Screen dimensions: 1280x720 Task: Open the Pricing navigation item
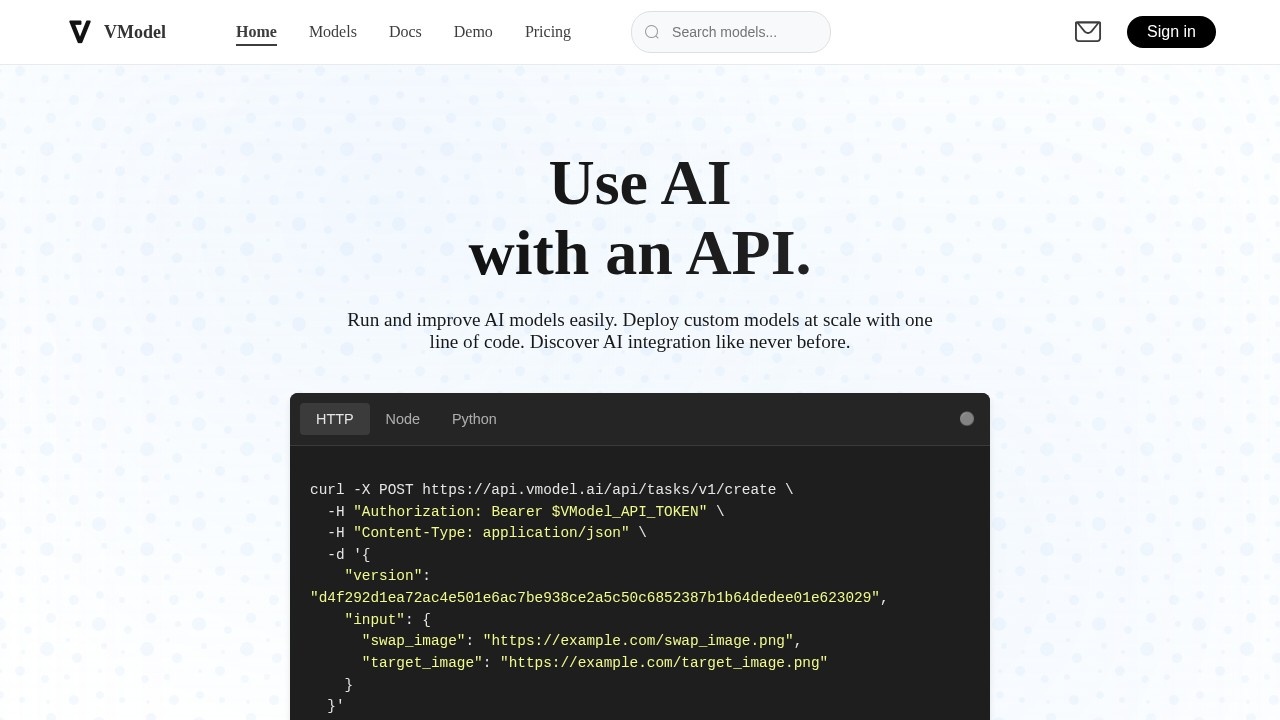coord(547,31)
